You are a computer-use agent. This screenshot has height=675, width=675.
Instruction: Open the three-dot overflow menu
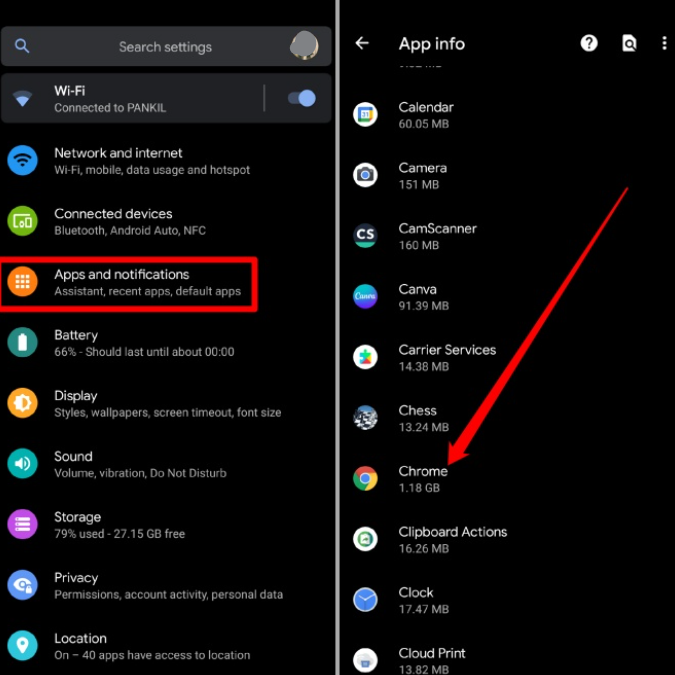tap(664, 43)
